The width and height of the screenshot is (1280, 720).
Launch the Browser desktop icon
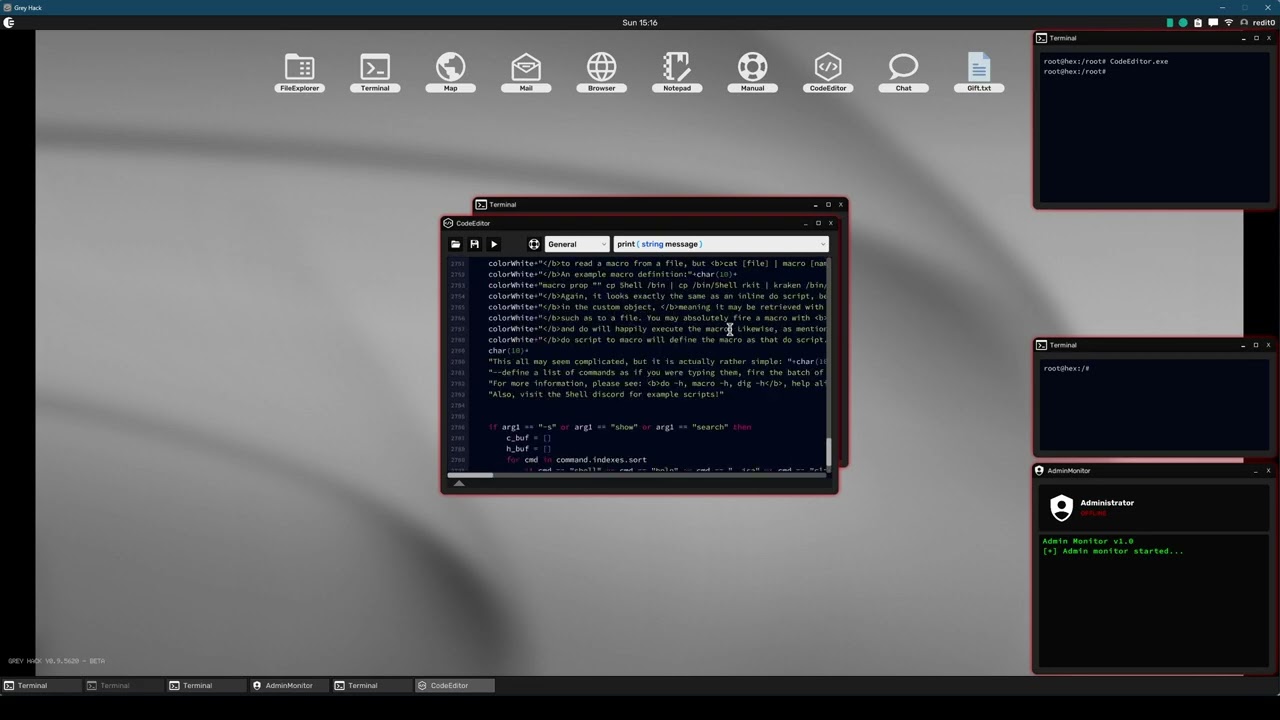coord(601,73)
